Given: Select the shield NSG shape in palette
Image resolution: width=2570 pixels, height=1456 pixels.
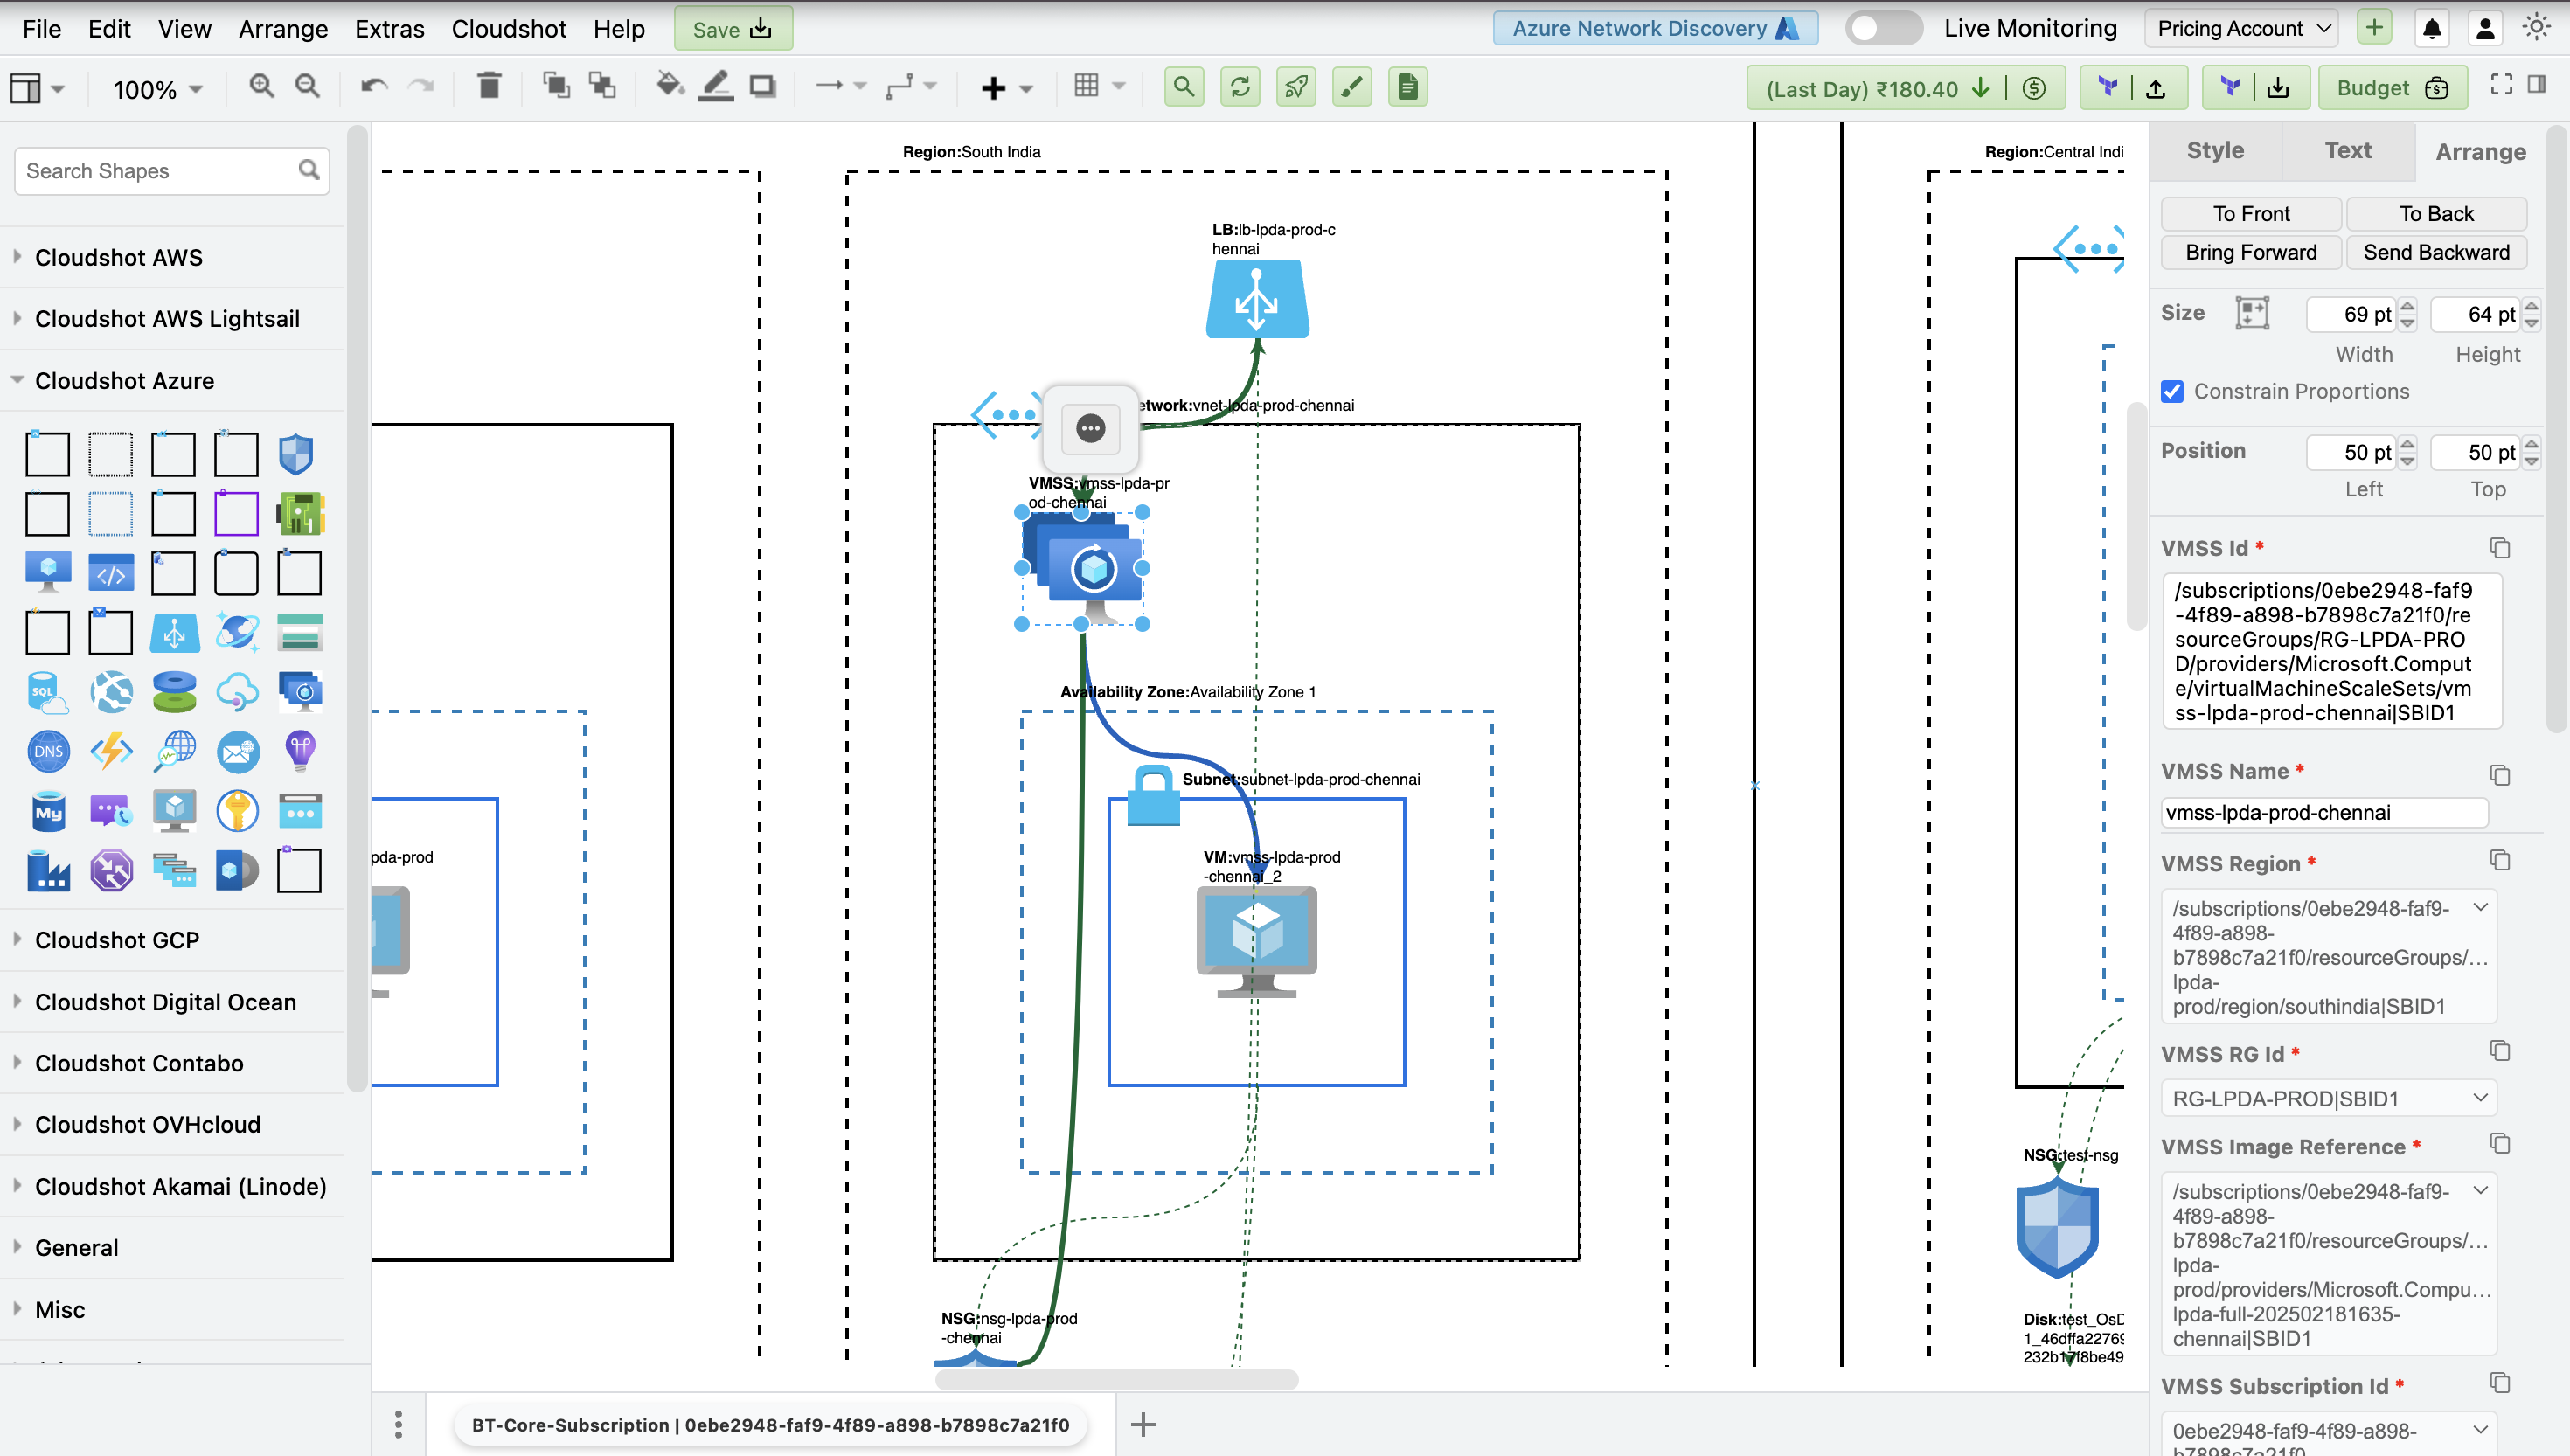Looking at the screenshot, I should (x=297, y=454).
